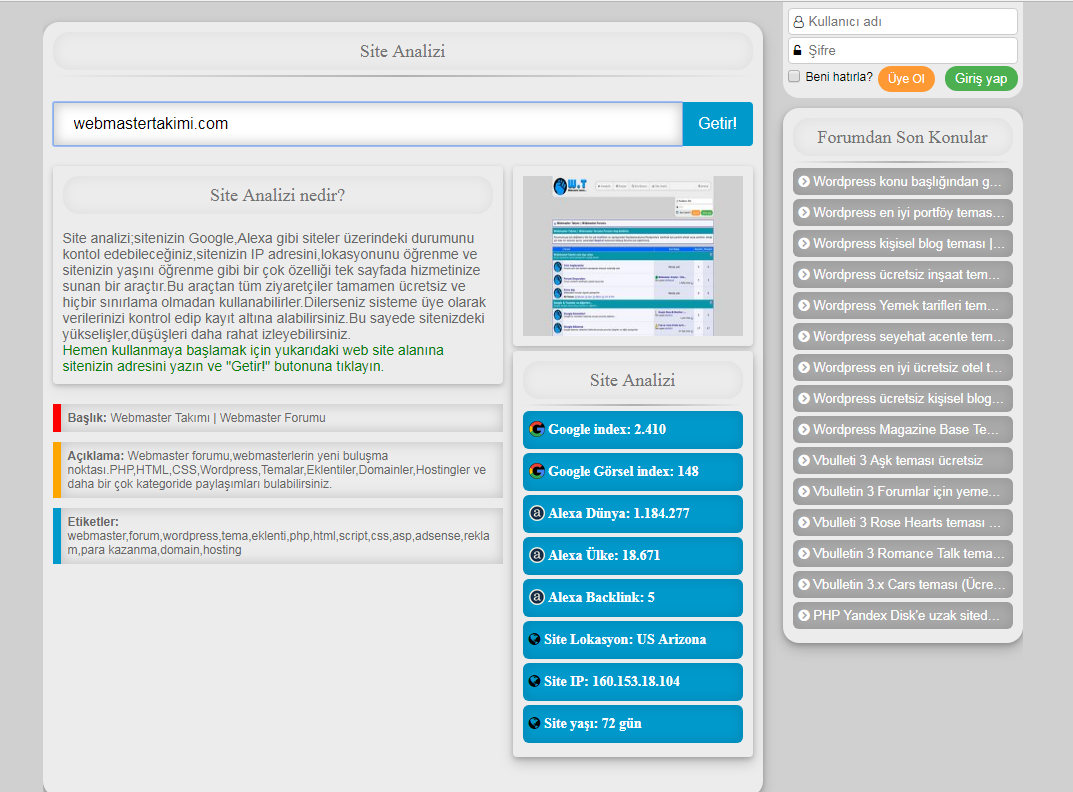The image size is (1073, 792).
Task: Click arrow icon beside Wordpress kişisel blog teması
Action: [x=804, y=243]
